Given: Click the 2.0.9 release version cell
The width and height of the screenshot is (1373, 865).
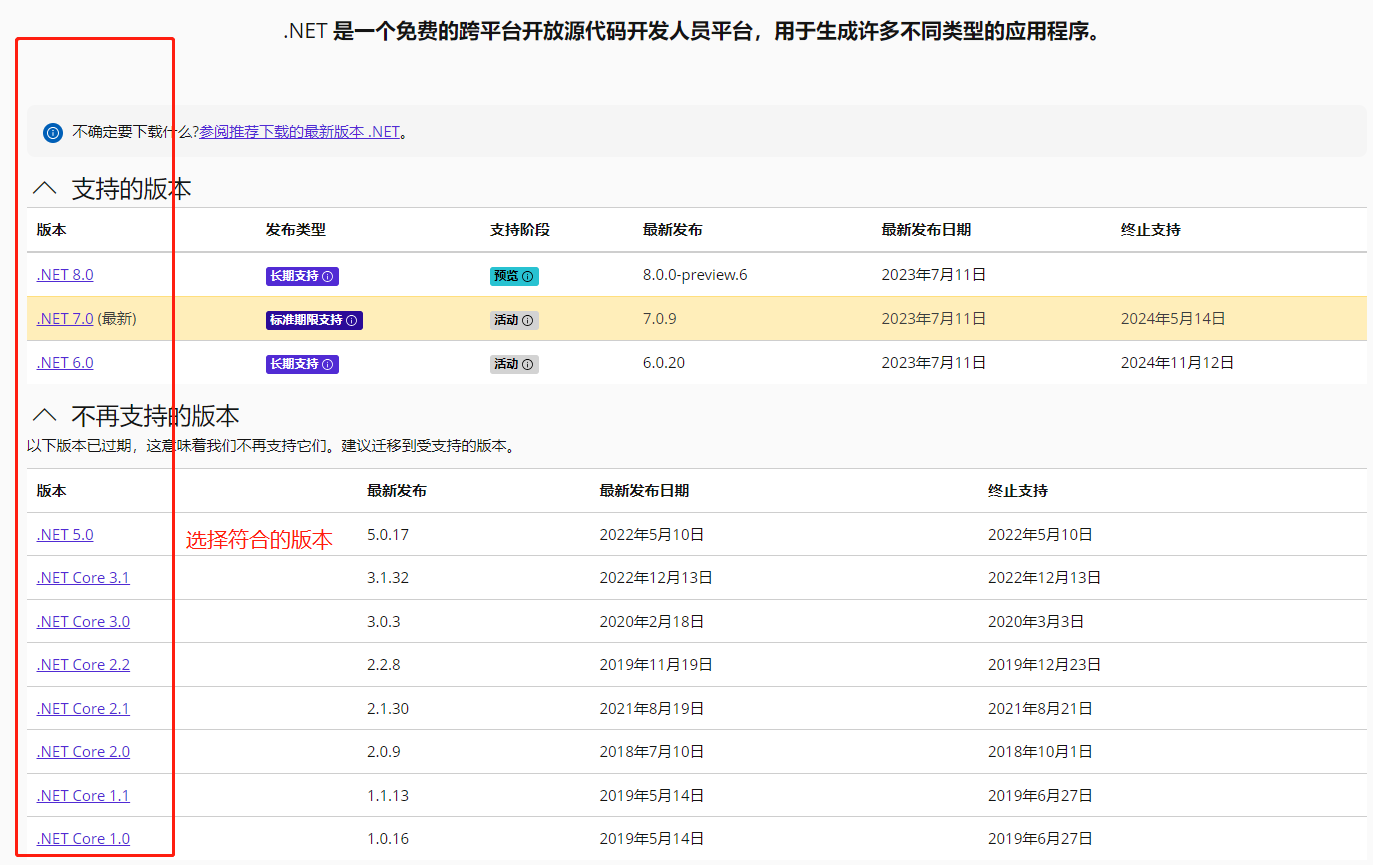Looking at the screenshot, I should point(384,752).
